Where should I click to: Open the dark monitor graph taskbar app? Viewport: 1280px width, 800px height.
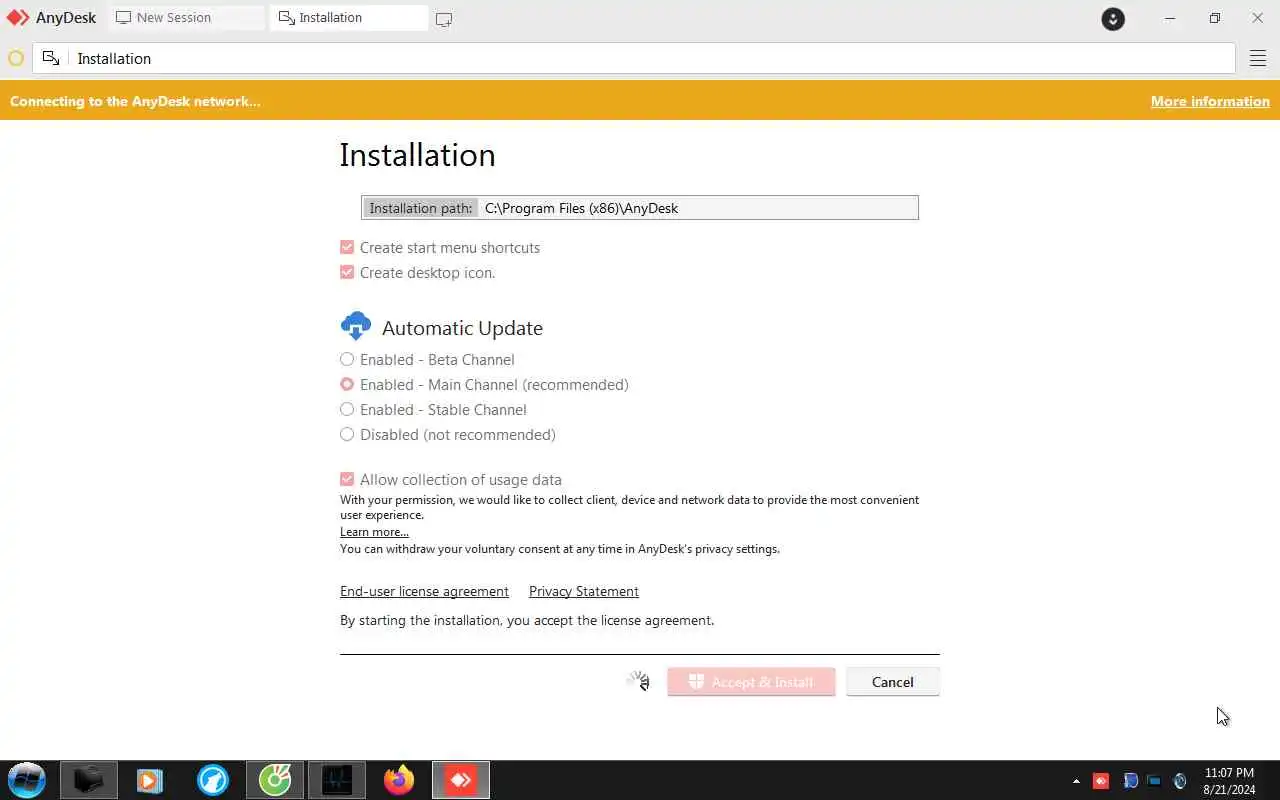click(337, 780)
